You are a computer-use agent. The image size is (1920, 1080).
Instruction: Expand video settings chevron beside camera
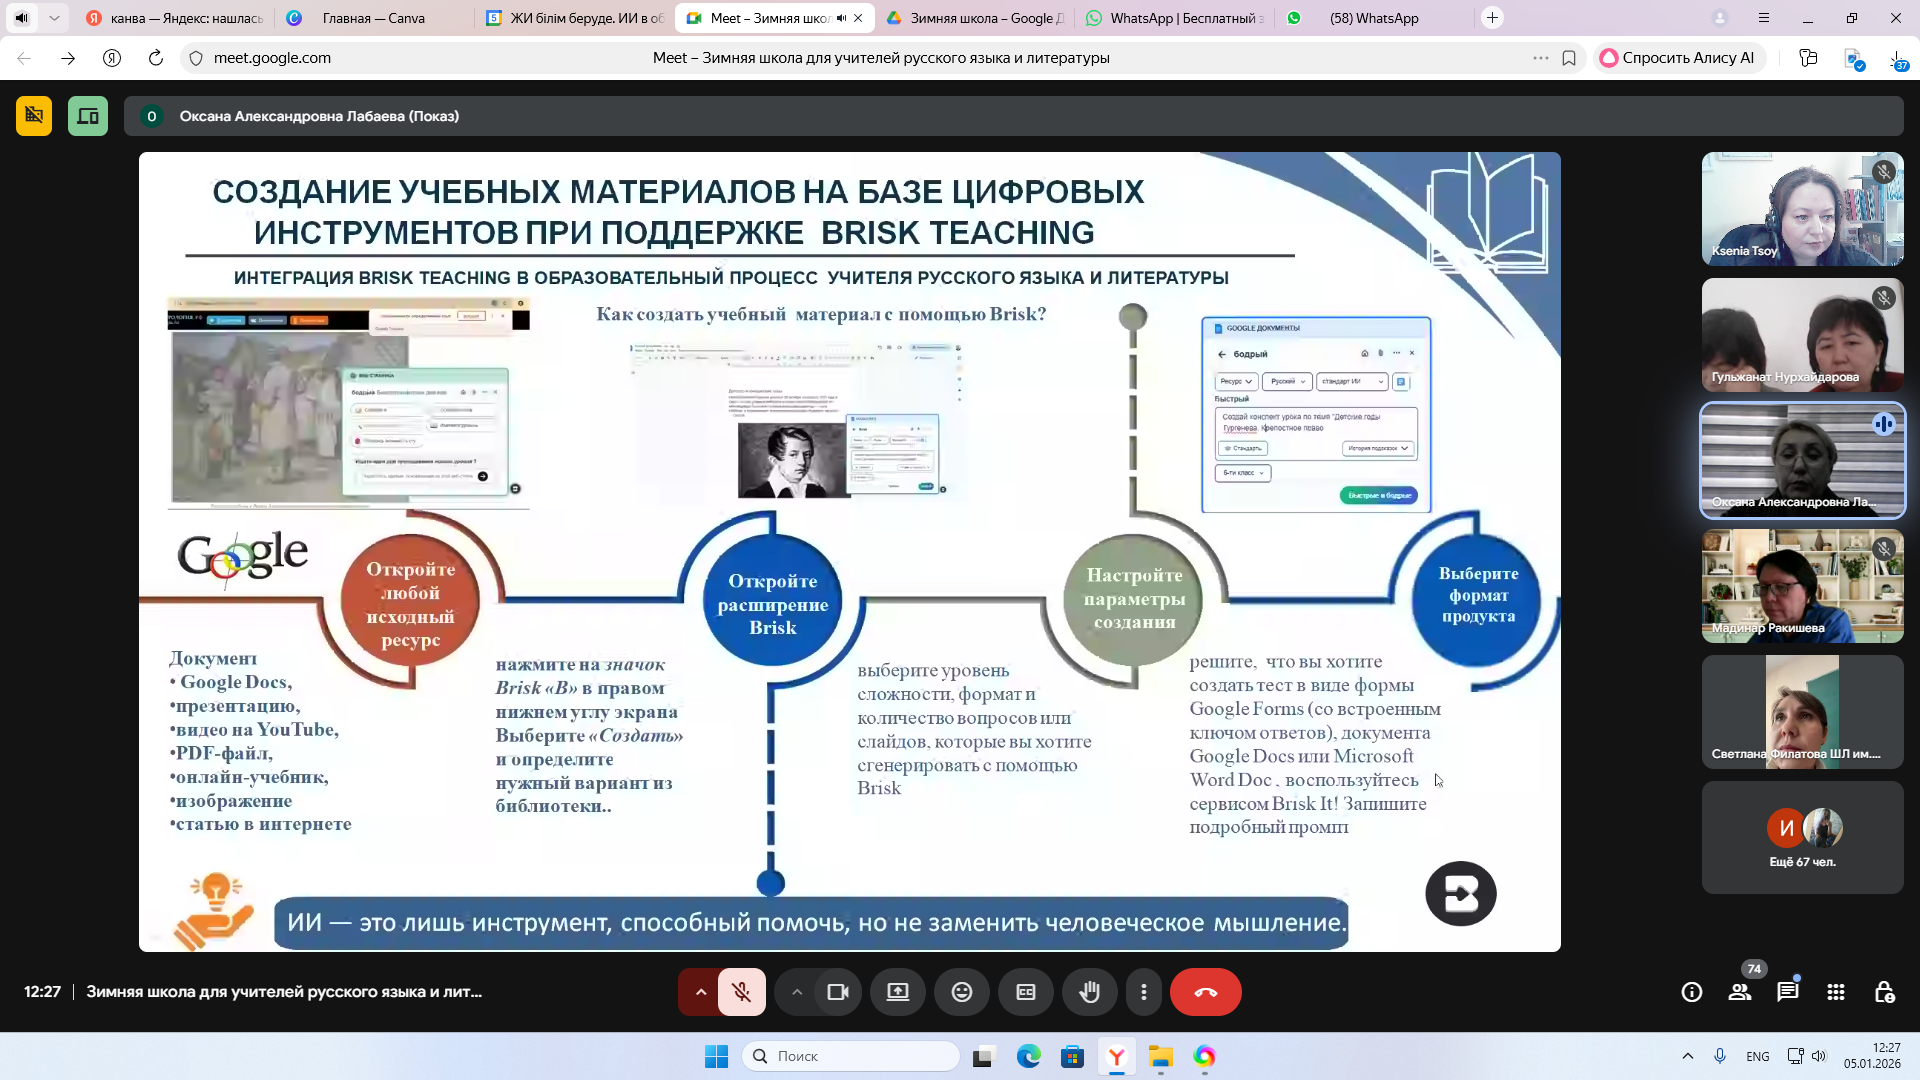click(x=797, y=991)
